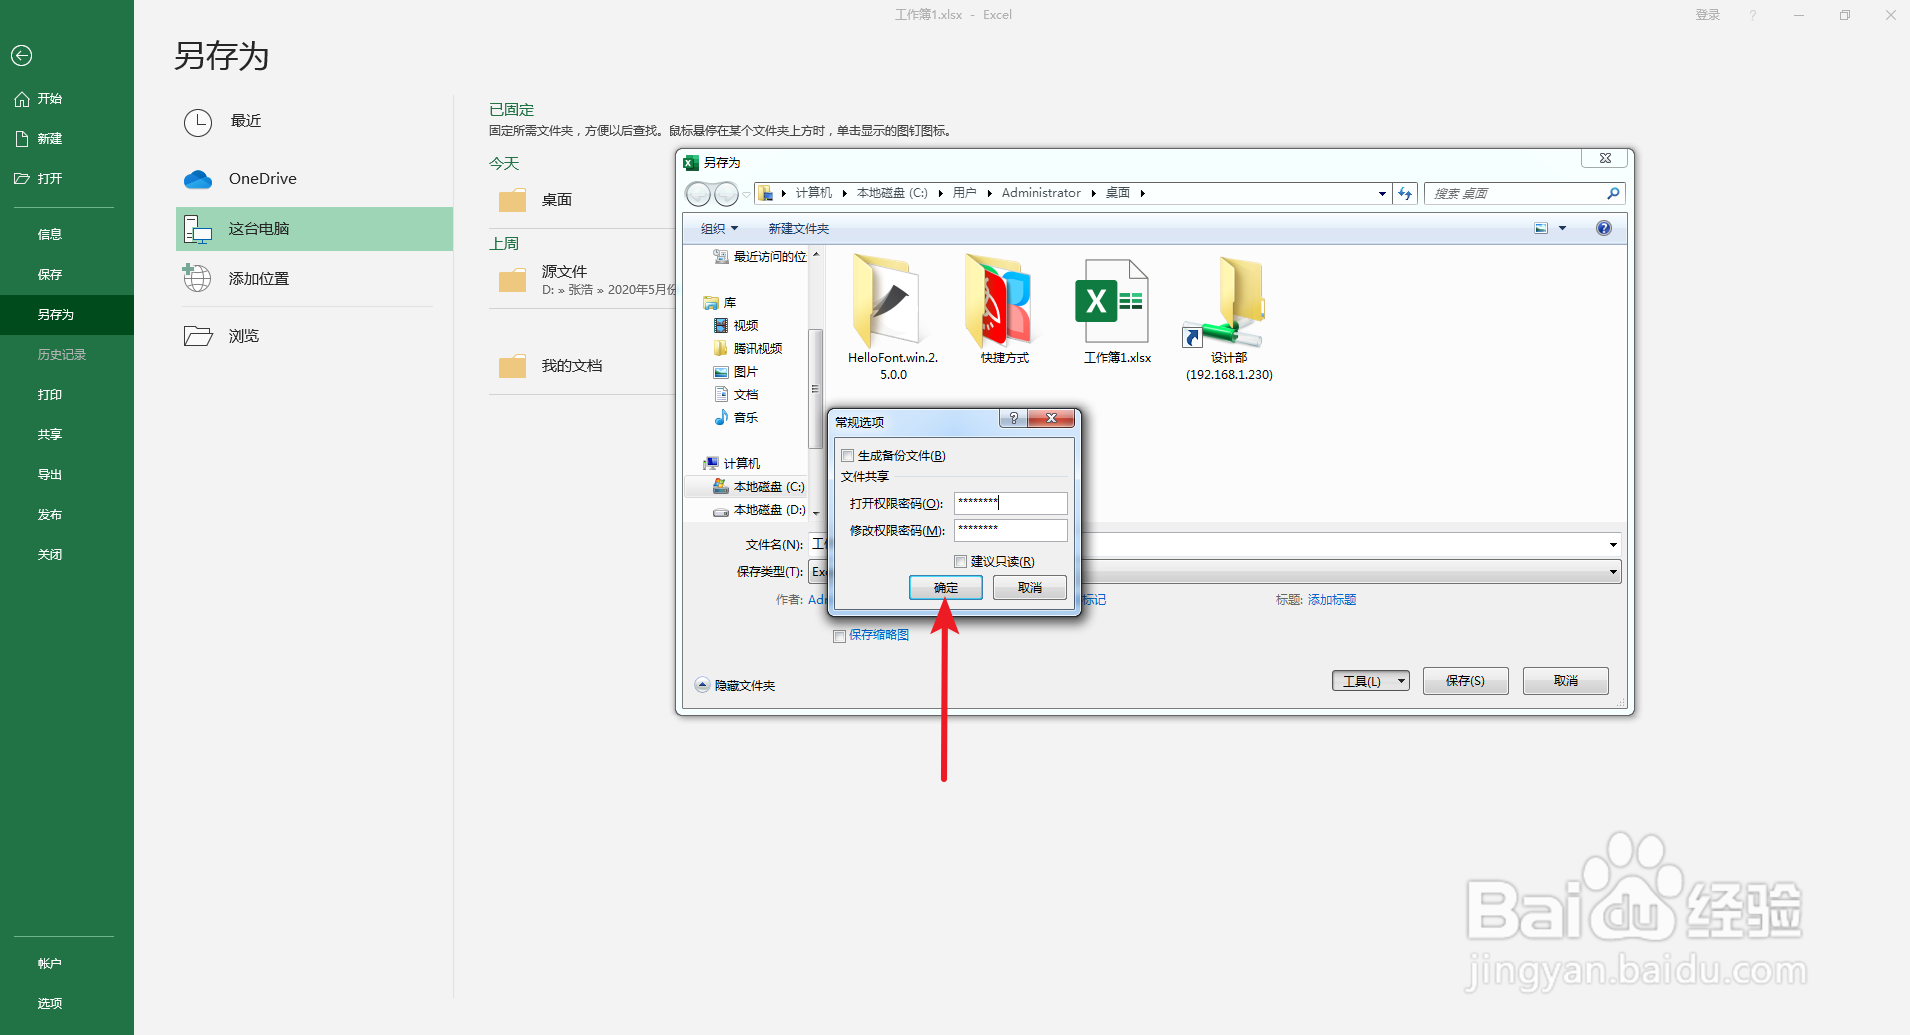Image resolution: width=1910 pixels, height=1035 pixels.
Task: Open My Documents (我的文档) folder
Action: 572,366
